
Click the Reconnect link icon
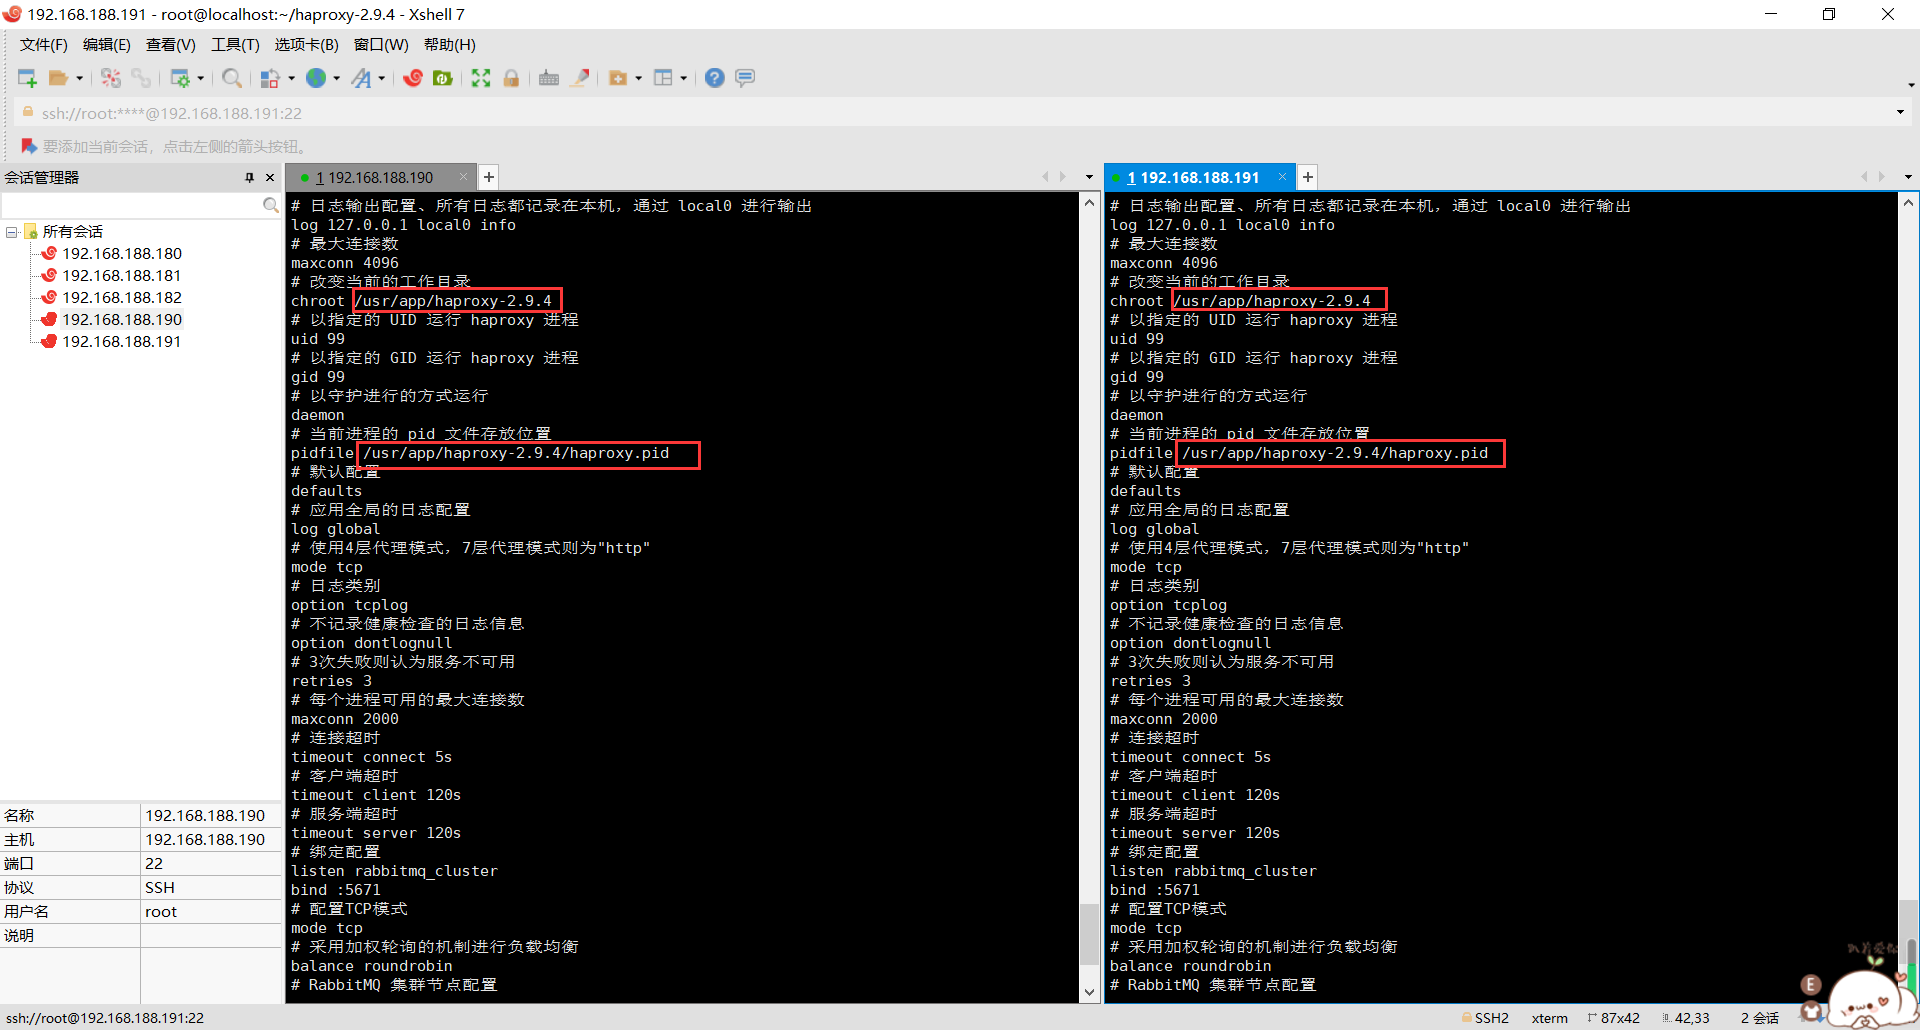tap(141, 78)
